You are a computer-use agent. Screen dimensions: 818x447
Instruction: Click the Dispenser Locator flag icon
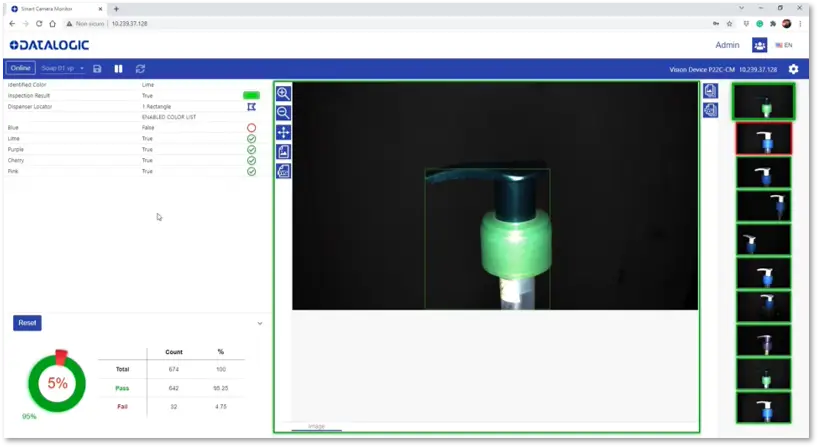251,106
